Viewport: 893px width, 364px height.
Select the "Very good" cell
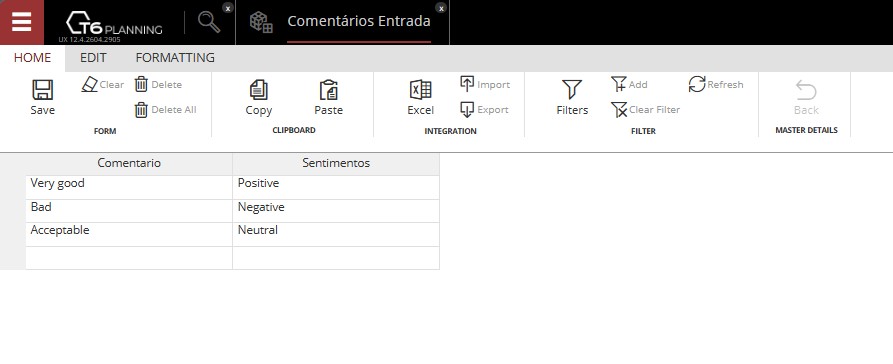click(129, 187)
